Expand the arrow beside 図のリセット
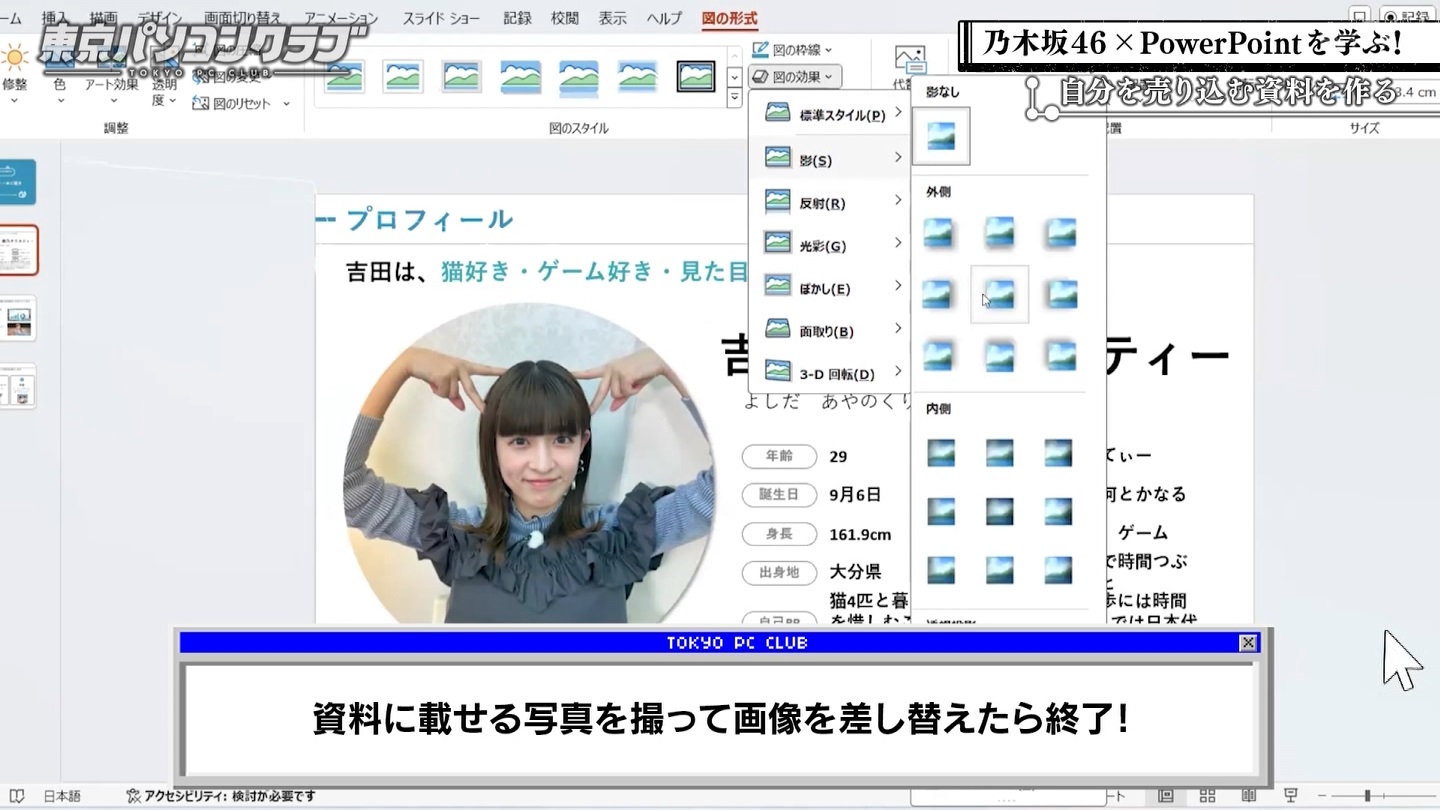 (x=286, y=103)
